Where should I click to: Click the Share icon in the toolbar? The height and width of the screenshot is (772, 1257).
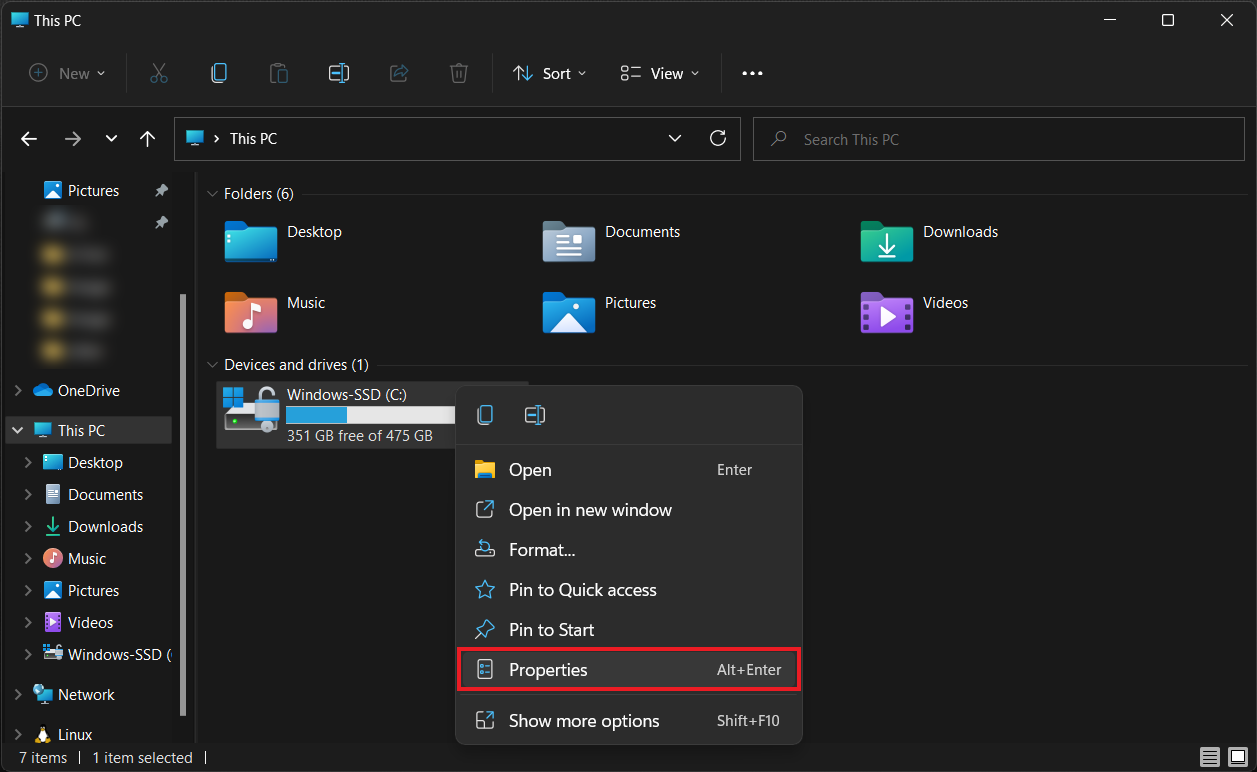click(399, 73)
